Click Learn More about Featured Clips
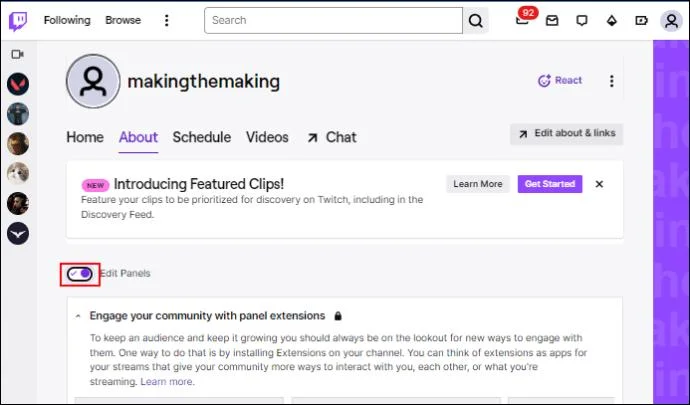The image size is (690, 405). tap(477, 184)
